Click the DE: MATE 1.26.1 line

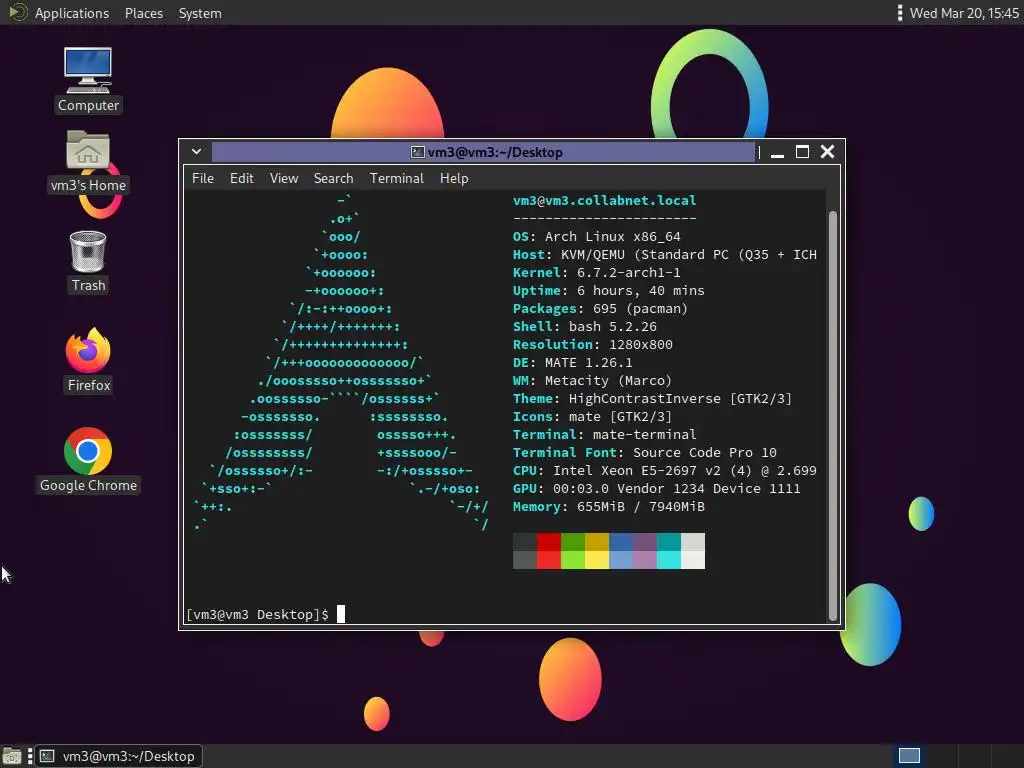[572, 362]
